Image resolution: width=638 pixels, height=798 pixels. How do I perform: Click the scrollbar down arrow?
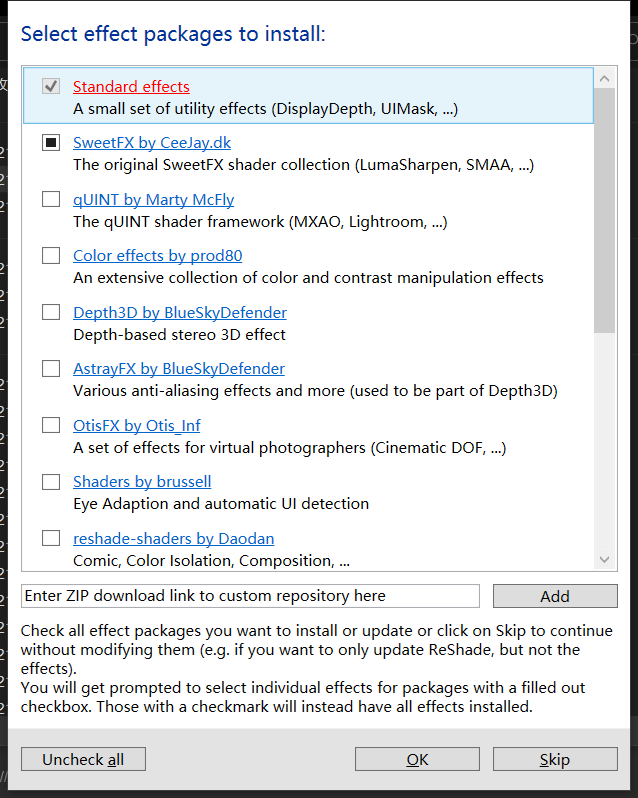pyautogui.click(x=604, y=559)
